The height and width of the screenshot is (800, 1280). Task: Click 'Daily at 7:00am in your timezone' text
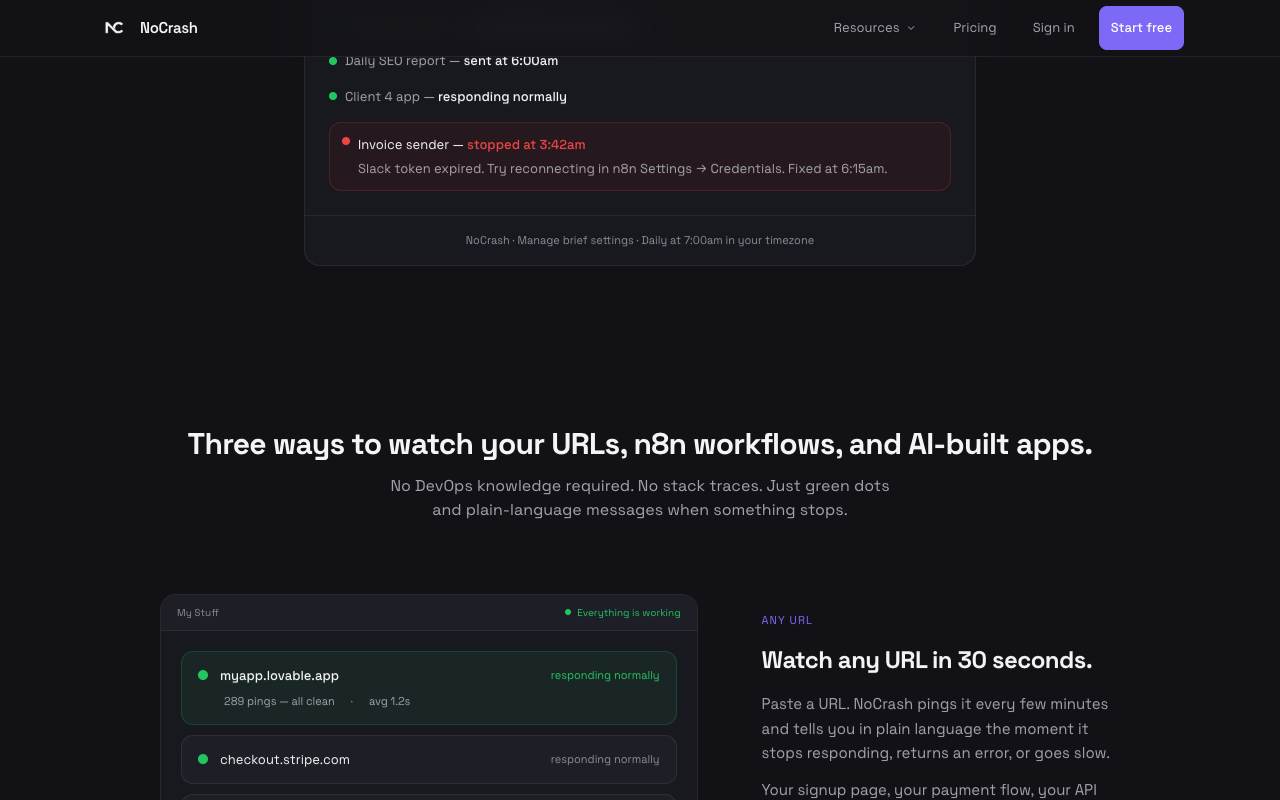pos(727,240)
